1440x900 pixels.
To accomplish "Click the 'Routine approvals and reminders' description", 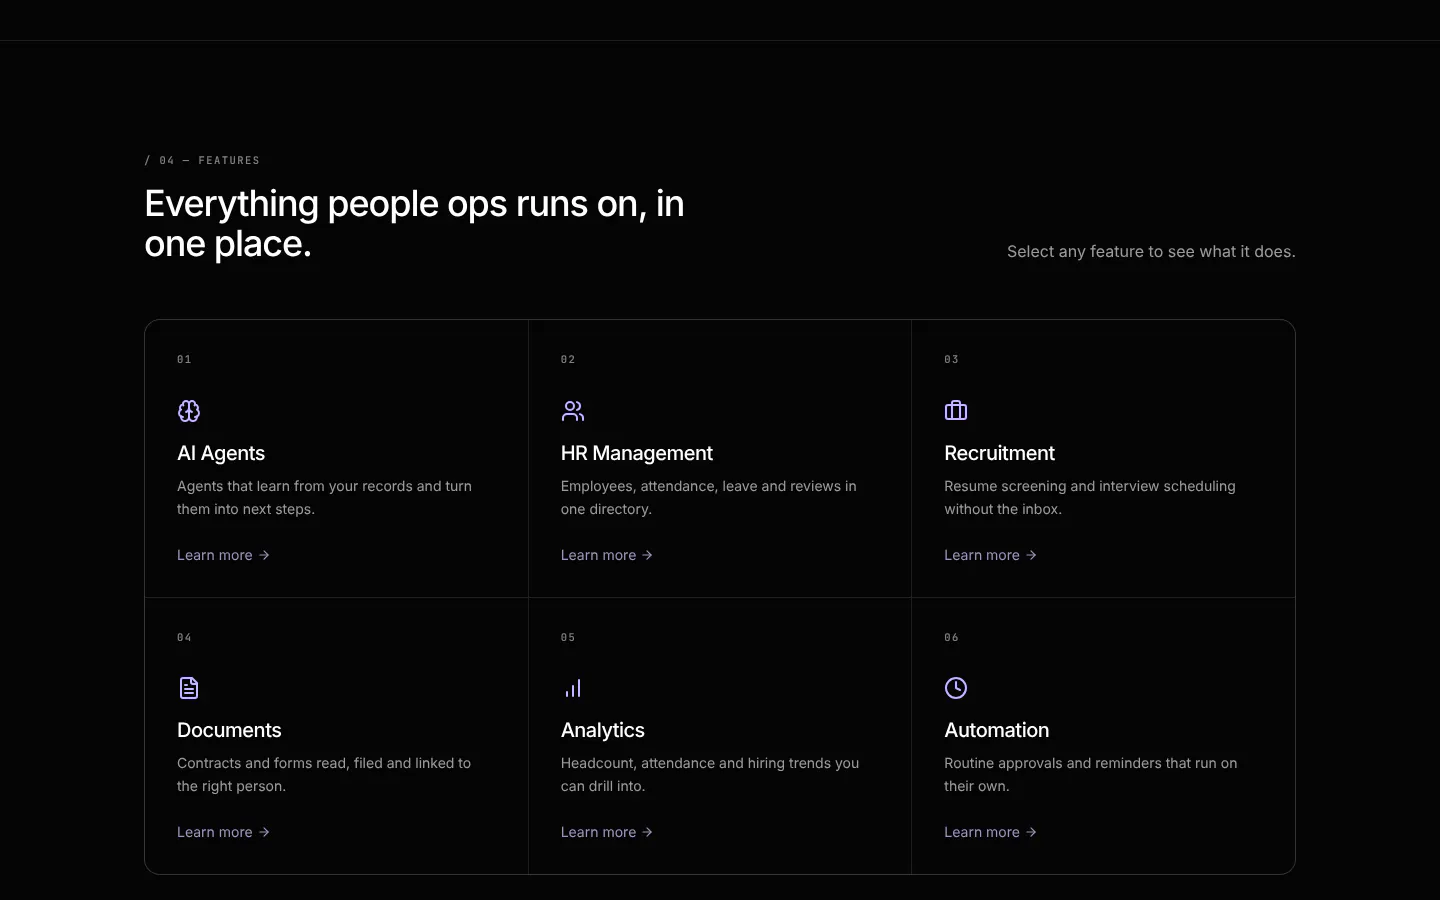I will pos(1091,774).
